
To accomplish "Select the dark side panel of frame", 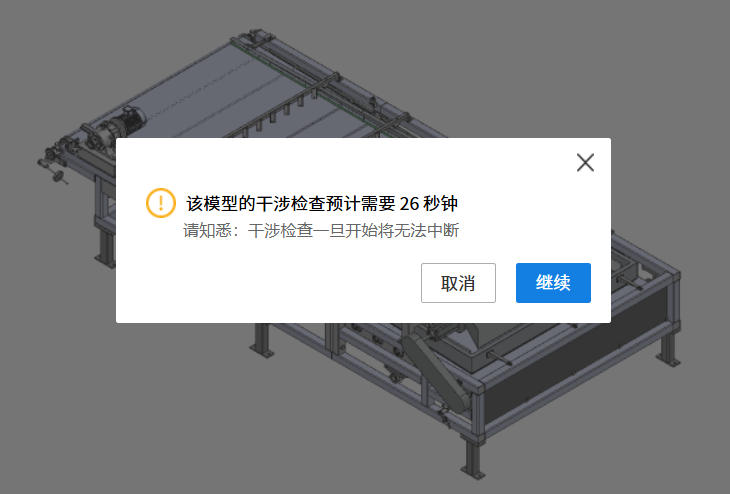I will [x=575, y=354].
